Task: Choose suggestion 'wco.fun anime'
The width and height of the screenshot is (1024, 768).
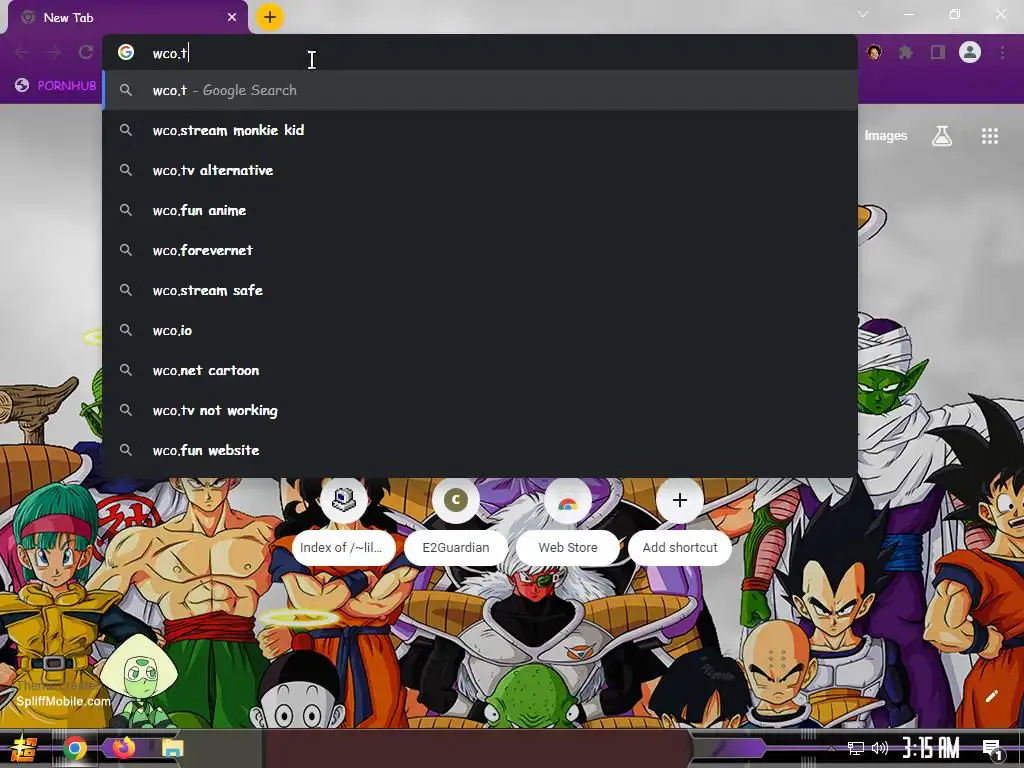Action: click(x=479, y=210)
